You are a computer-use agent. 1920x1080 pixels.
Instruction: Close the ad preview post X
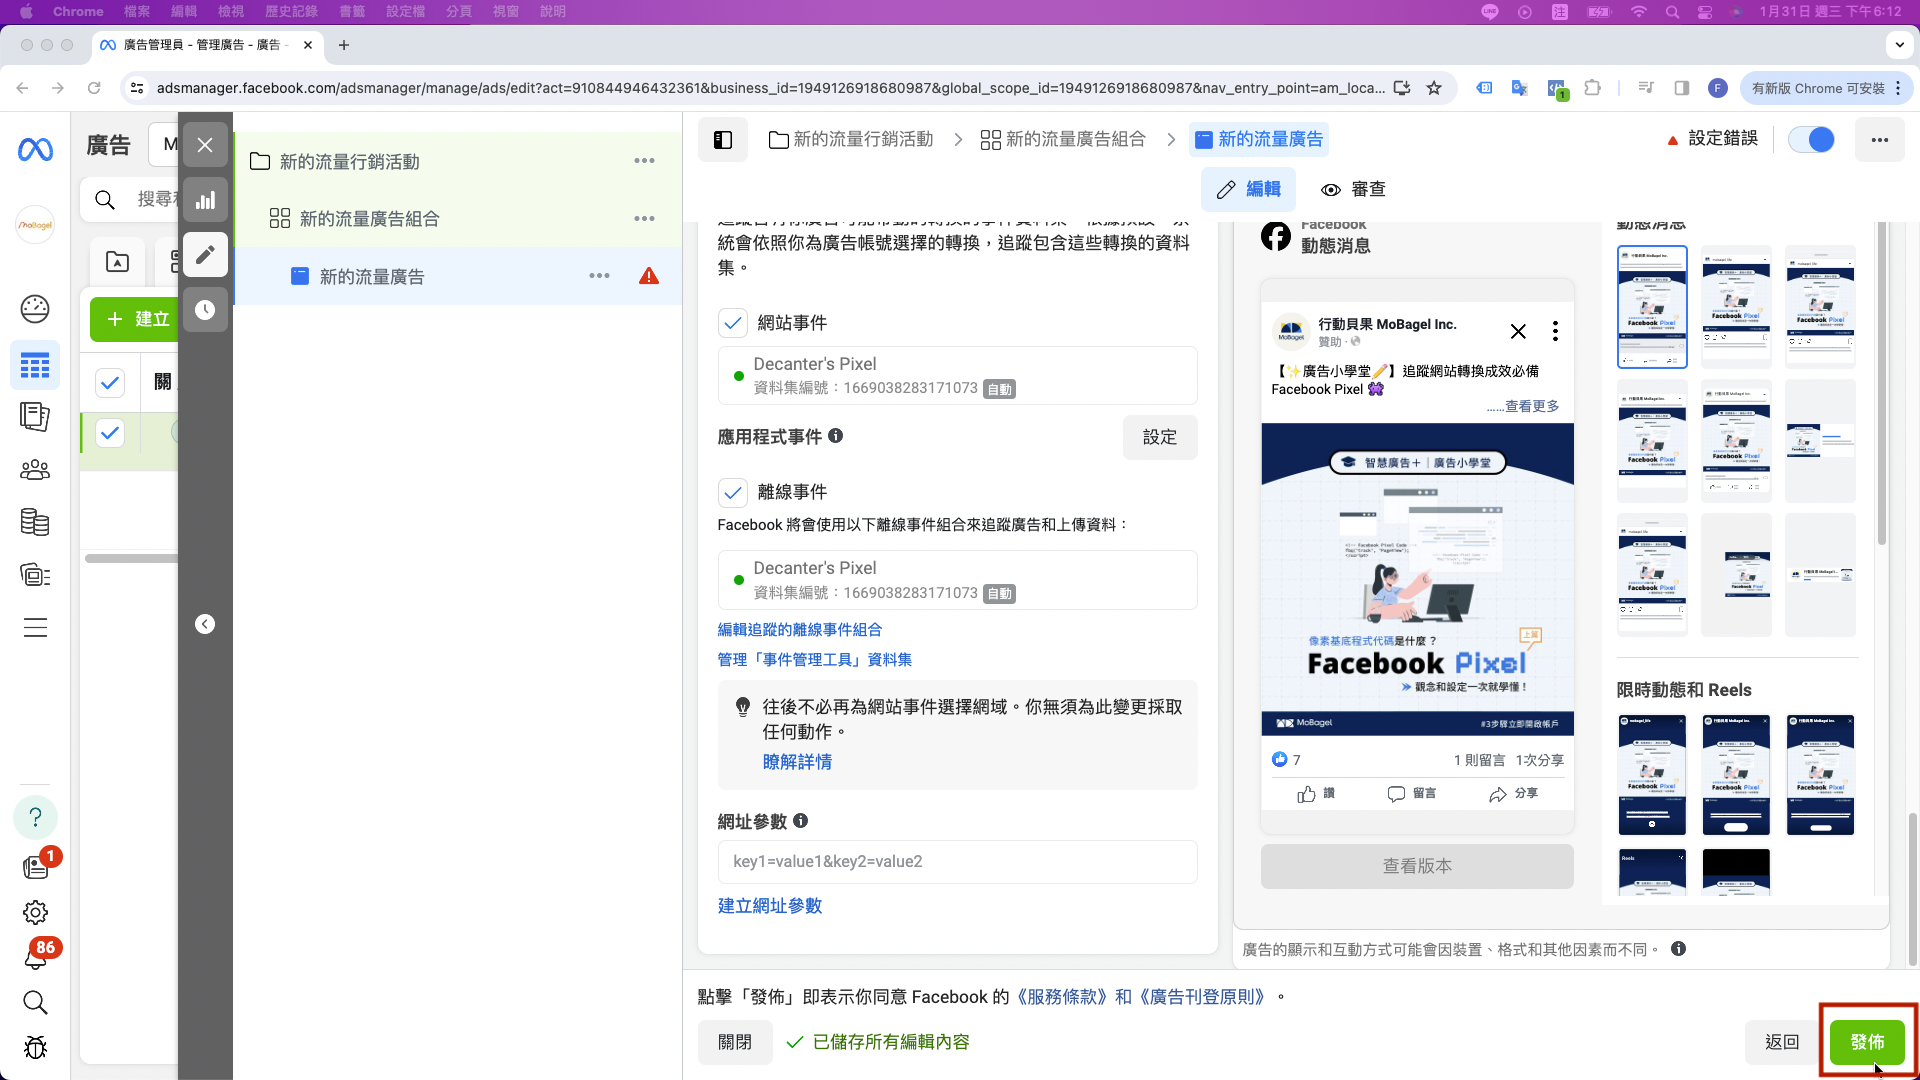(1518, 331)
